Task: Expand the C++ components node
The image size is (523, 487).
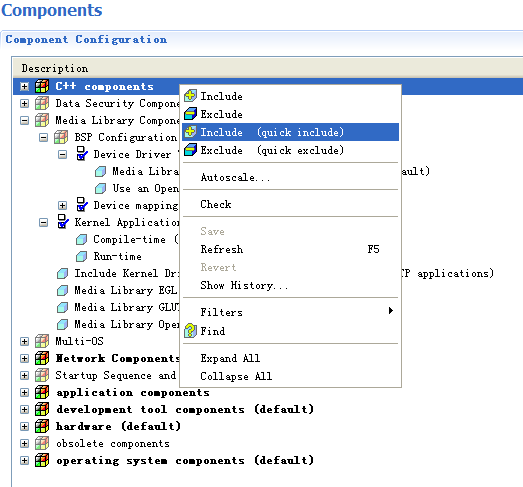Action: (24, 87)
